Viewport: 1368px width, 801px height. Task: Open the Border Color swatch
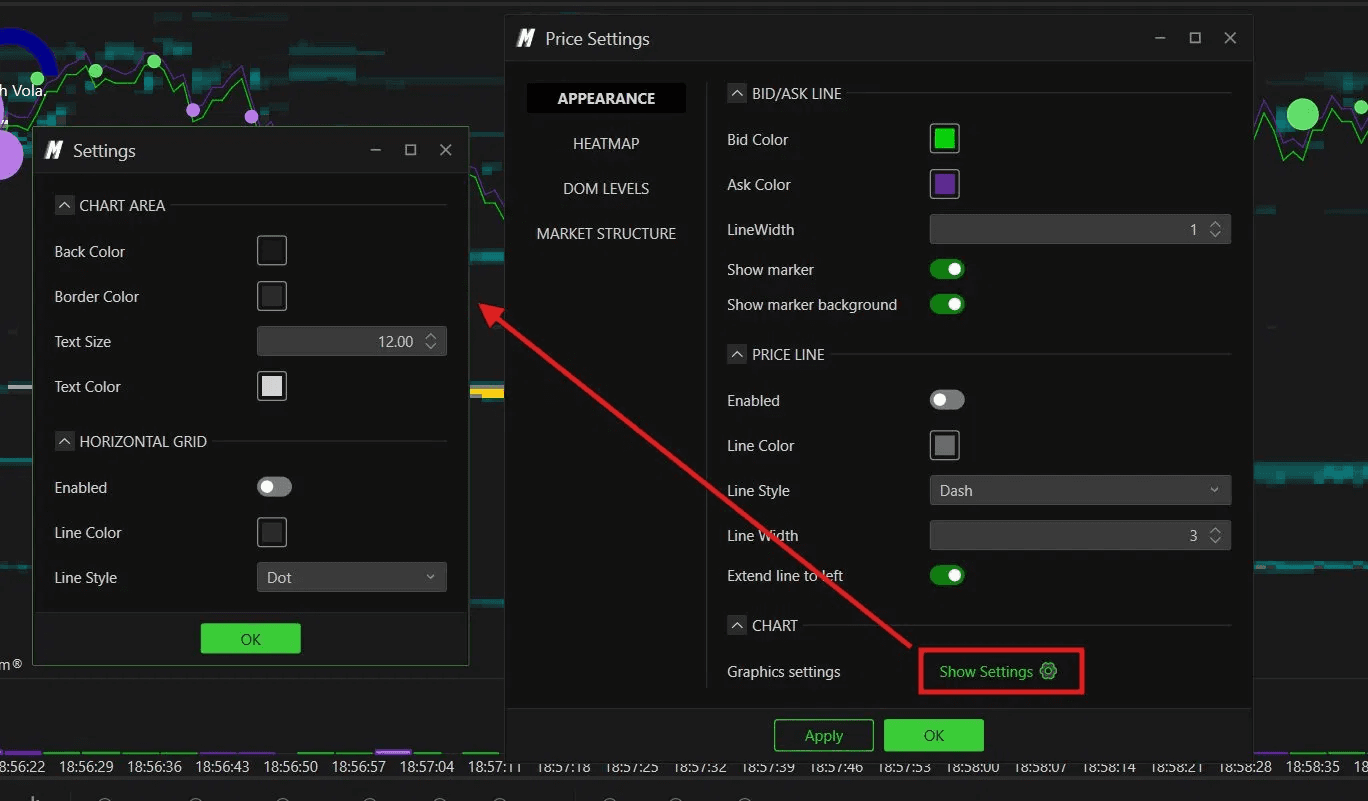click(x=272, y=296)
